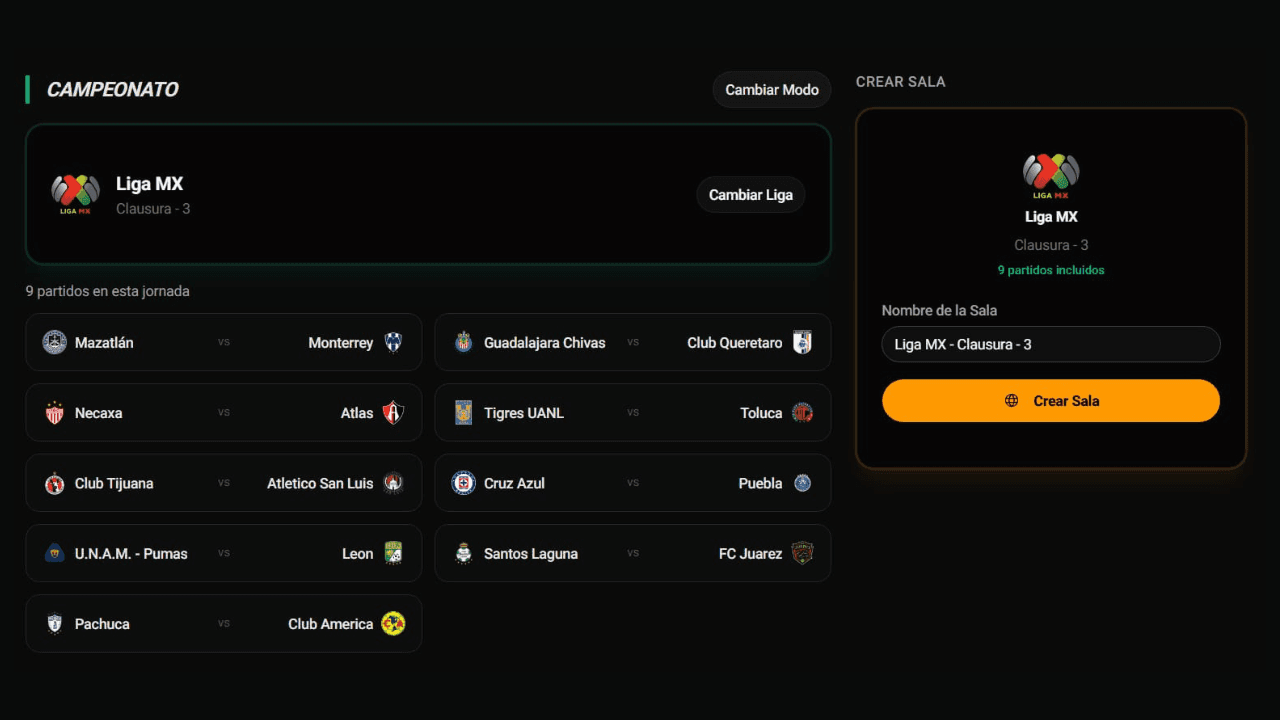
Task: Click the Club America team name
Action: point(331,624)
